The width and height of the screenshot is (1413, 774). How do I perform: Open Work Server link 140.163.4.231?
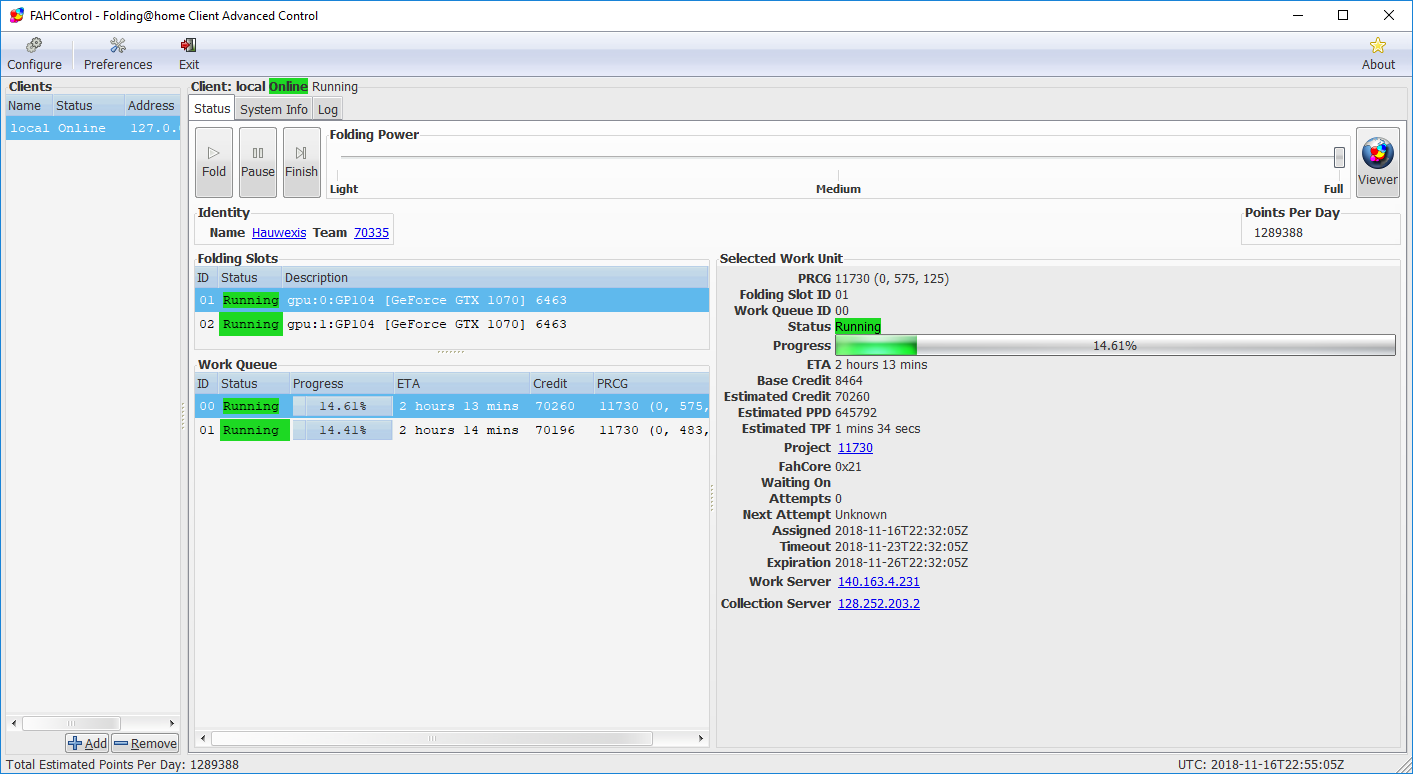pyautogui.click(x=879, y=581)
